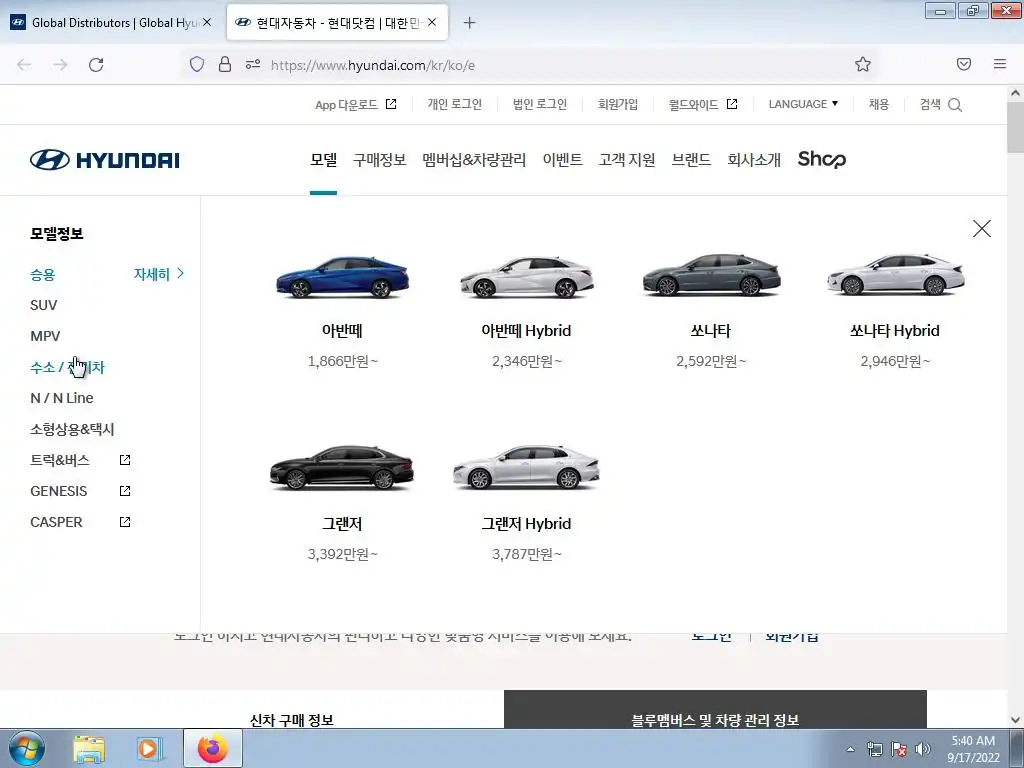Click the padlock site security icon
1024x768 pixels.
tap(225, 64)
